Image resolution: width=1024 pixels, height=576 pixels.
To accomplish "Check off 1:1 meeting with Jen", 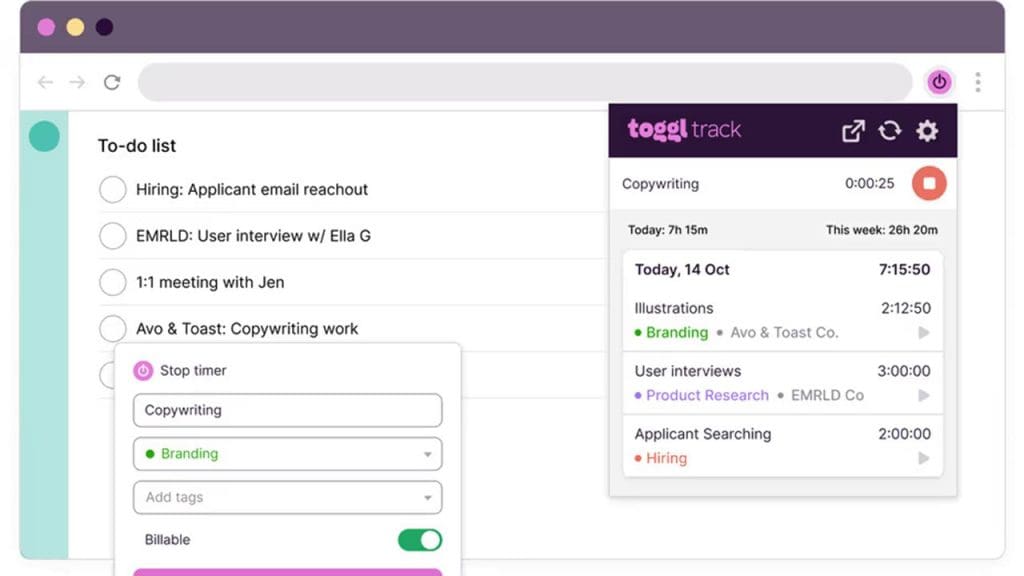I will tap(113, 283).
